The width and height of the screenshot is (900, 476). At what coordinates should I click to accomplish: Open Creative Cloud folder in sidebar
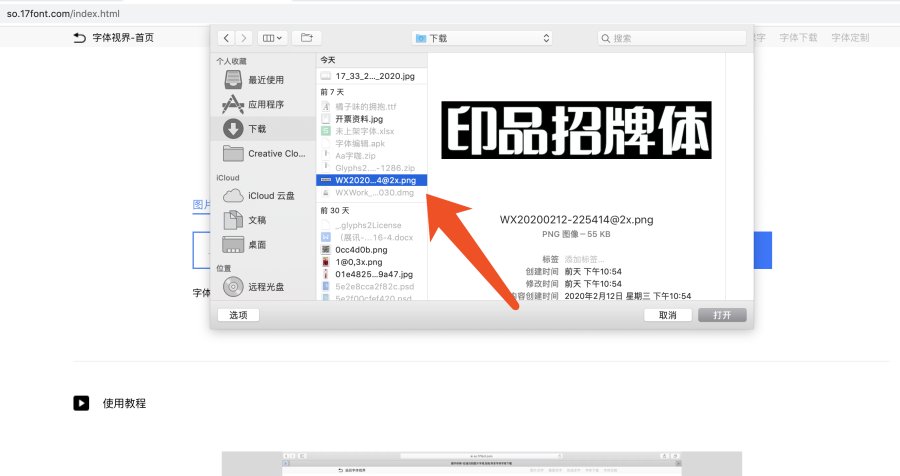(275, 154)
